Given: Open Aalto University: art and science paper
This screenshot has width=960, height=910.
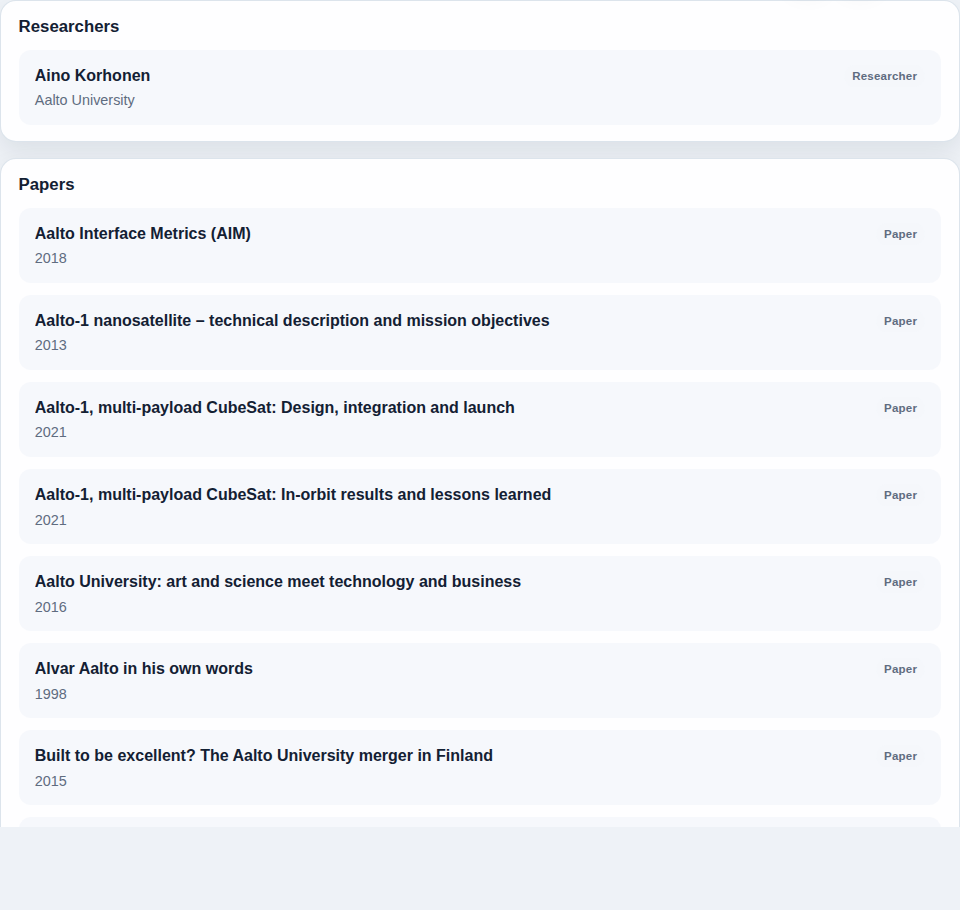Looking at the screenshot, I should [479, 593].
